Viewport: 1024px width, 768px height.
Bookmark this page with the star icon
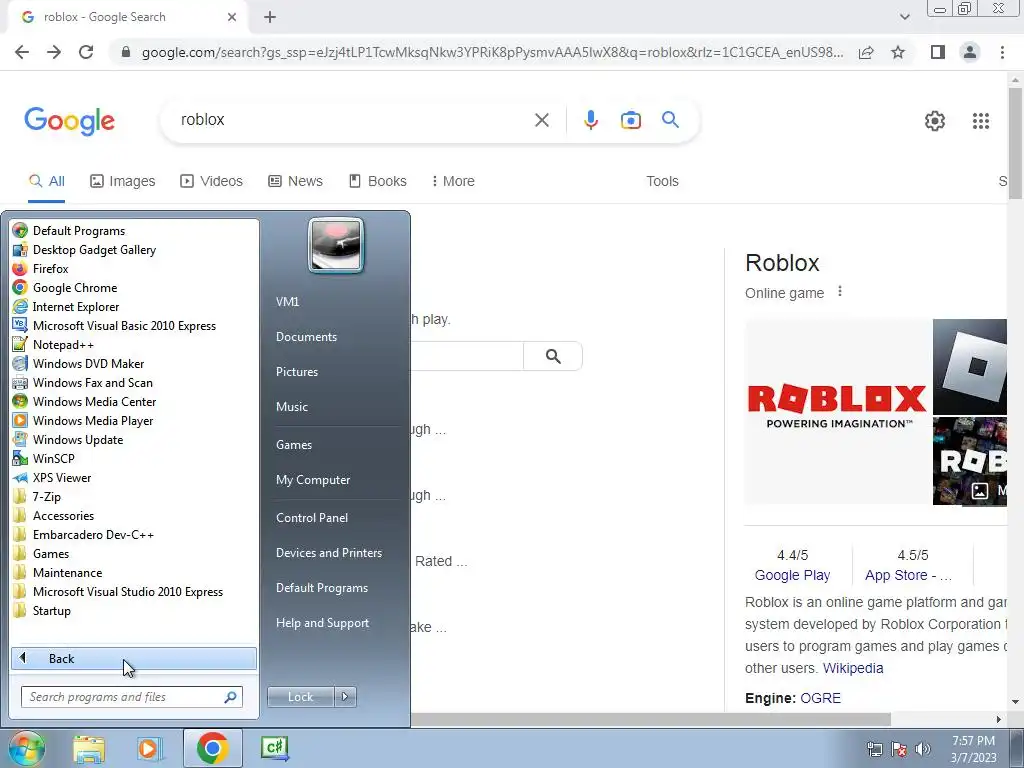tap(898, 52)
